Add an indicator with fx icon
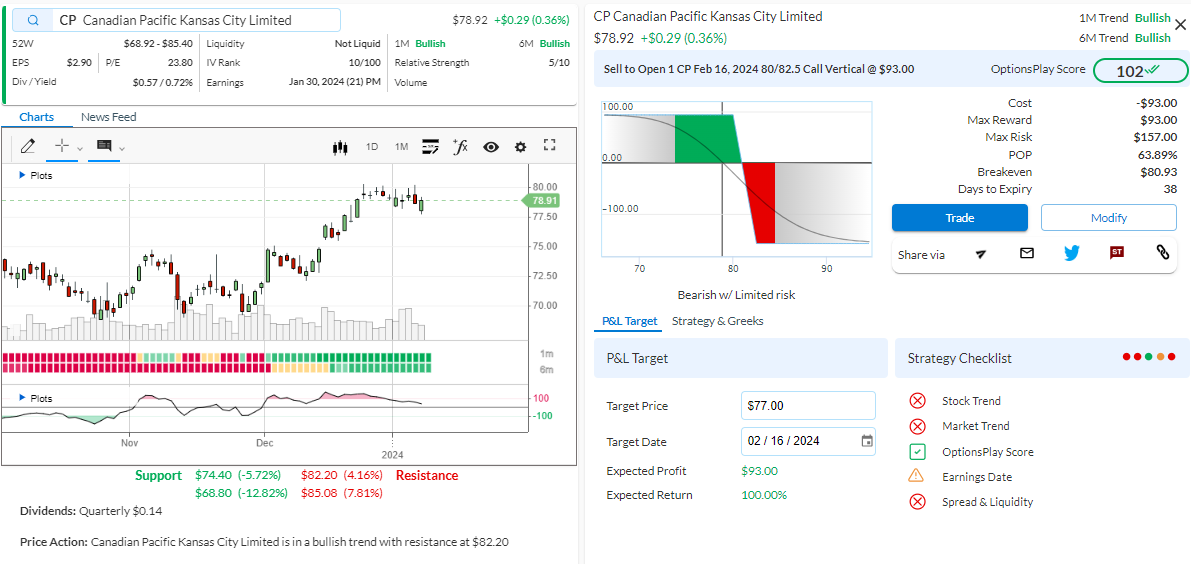The height and width of the screenshot is (564, 1191). point(460,147)
